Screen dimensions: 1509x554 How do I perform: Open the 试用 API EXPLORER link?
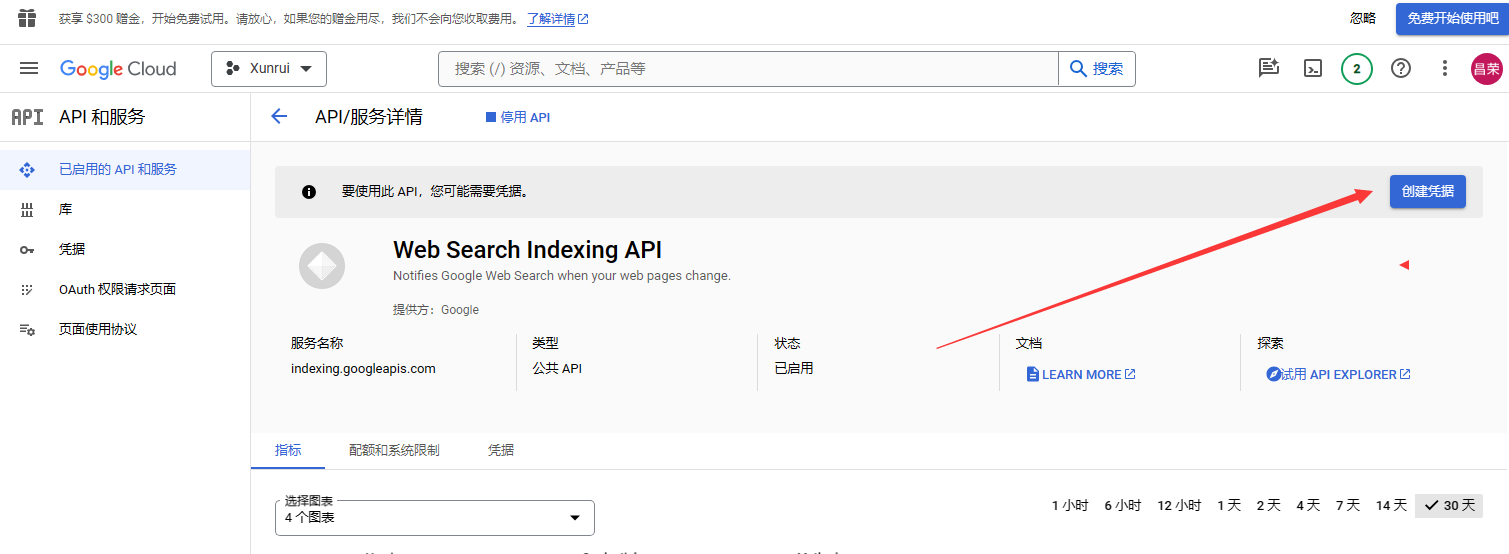click(x=1338, y=375)
